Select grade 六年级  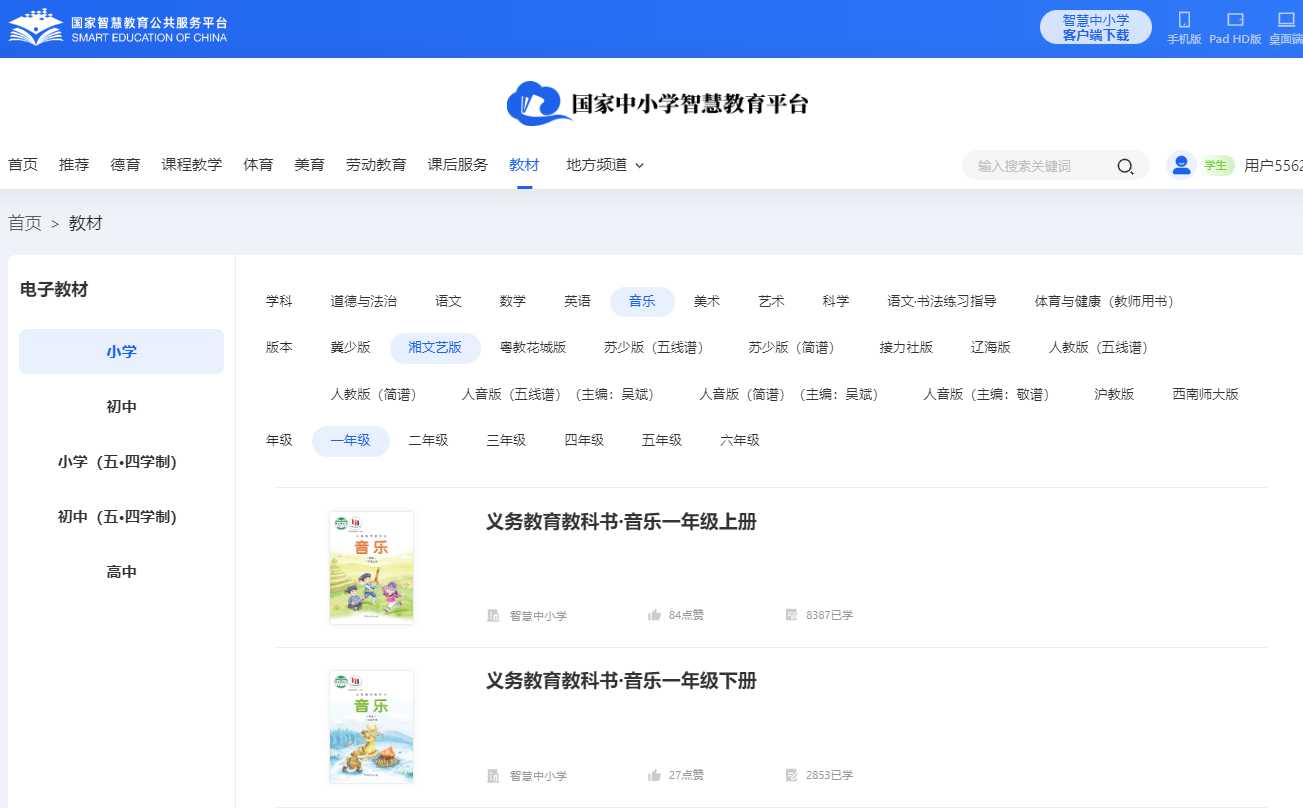[740, 441]
